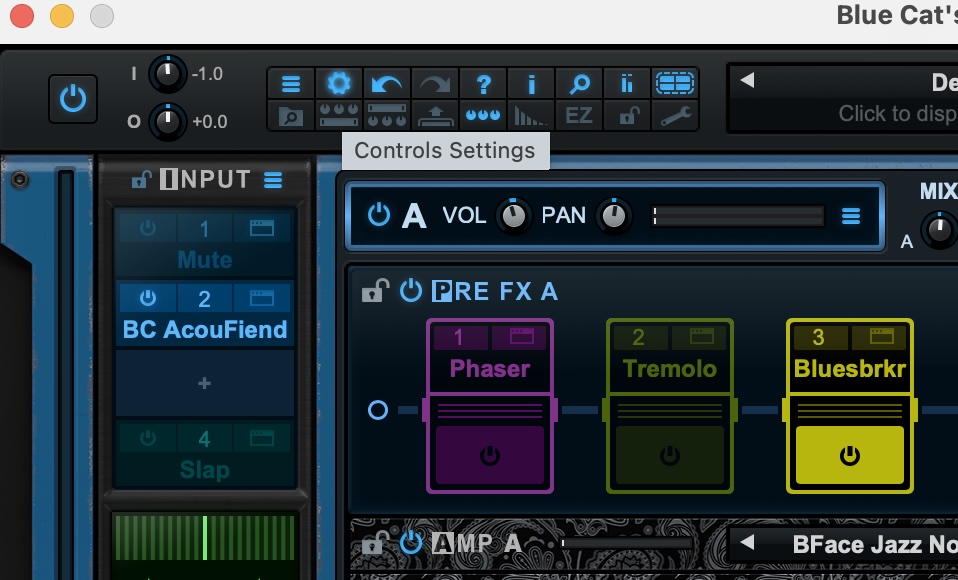Image resolution: width=958 pixels, height=580 pixels.
Task: Open the INPUT section menu icon
Action: [x=273, y=180]
